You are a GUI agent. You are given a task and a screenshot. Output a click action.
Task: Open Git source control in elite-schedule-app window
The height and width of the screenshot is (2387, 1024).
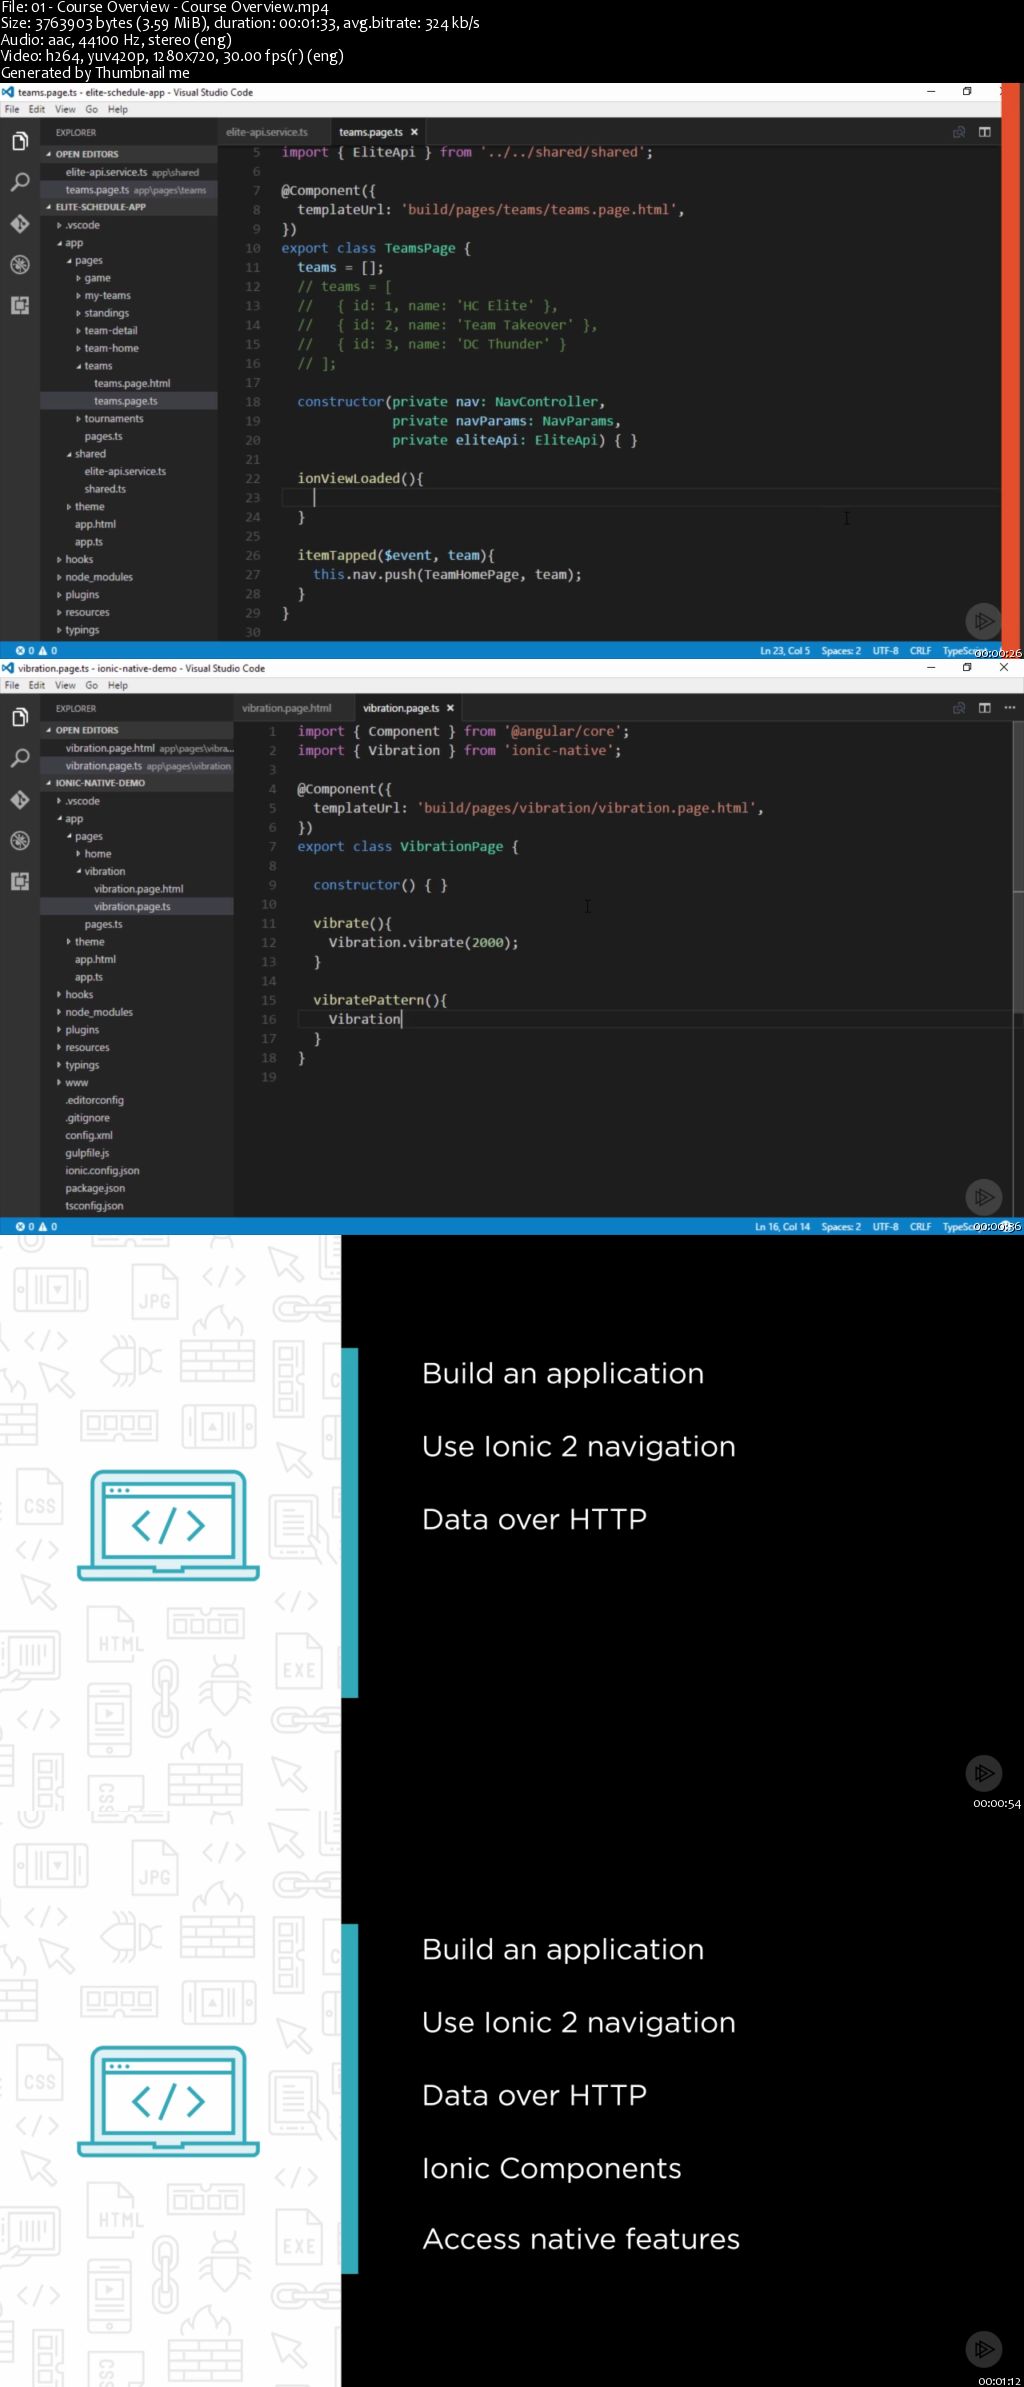tap(19, 223)
